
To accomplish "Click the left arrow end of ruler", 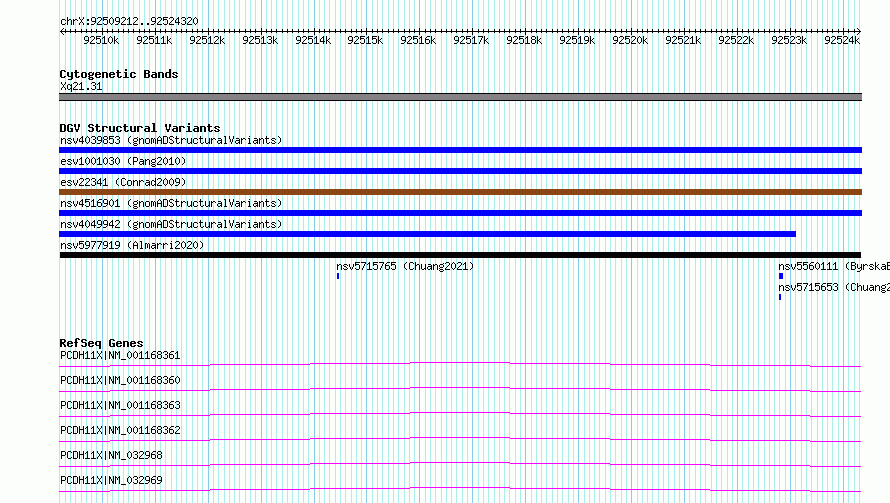I will 62,31.
